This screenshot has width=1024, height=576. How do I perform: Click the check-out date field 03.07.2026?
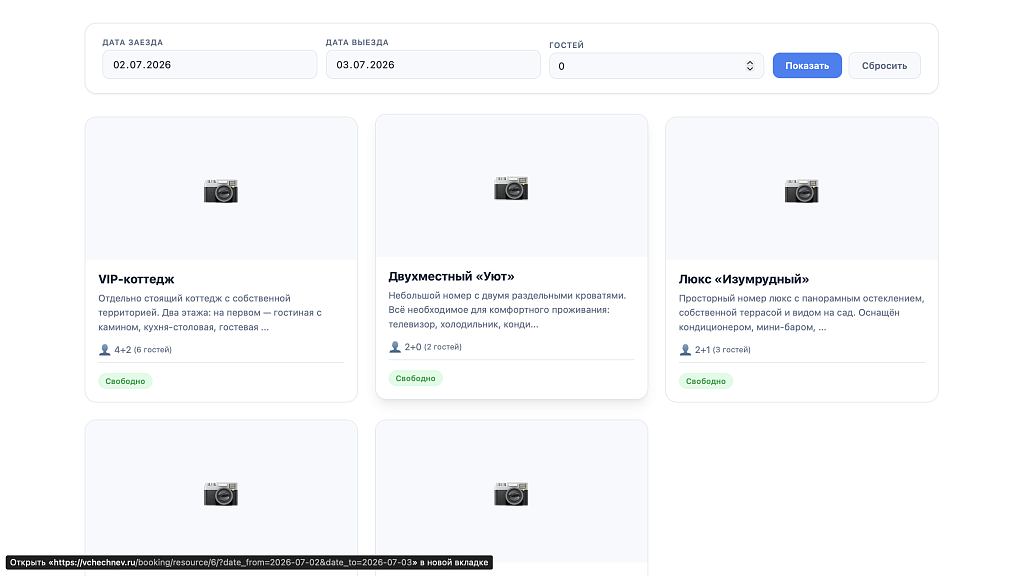(433, 65)
